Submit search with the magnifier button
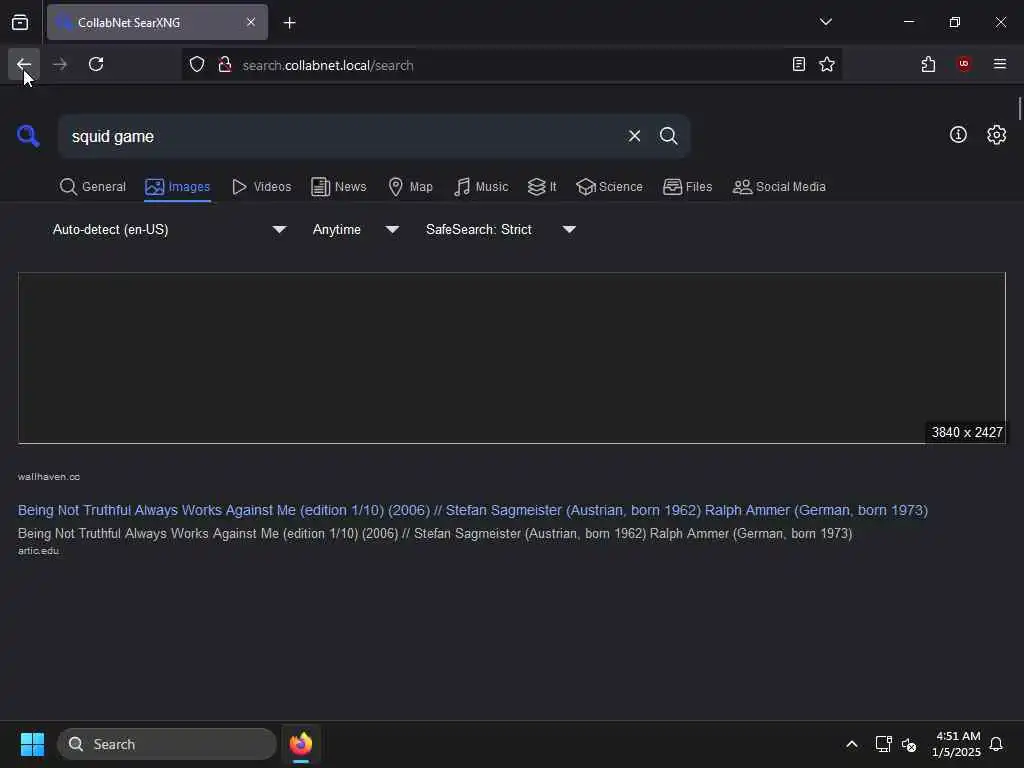 668,136
